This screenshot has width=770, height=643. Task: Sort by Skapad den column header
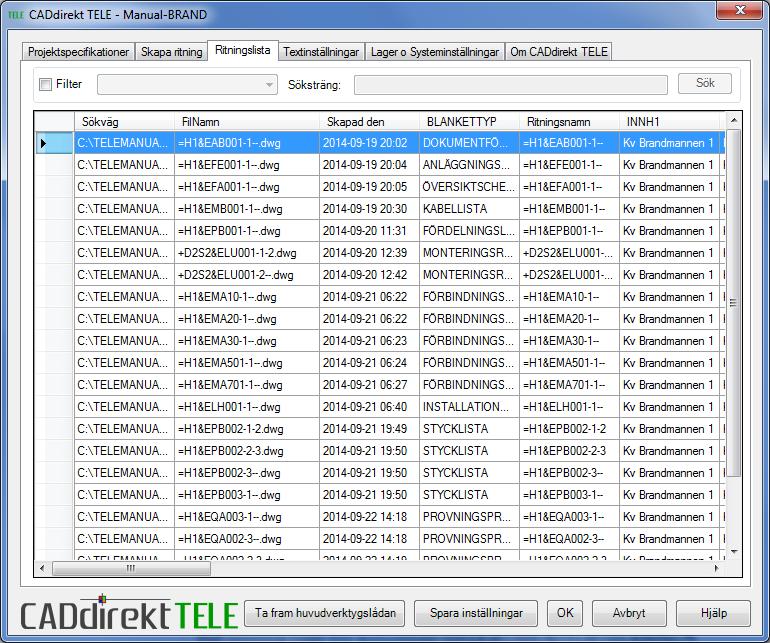pos(369,121)
